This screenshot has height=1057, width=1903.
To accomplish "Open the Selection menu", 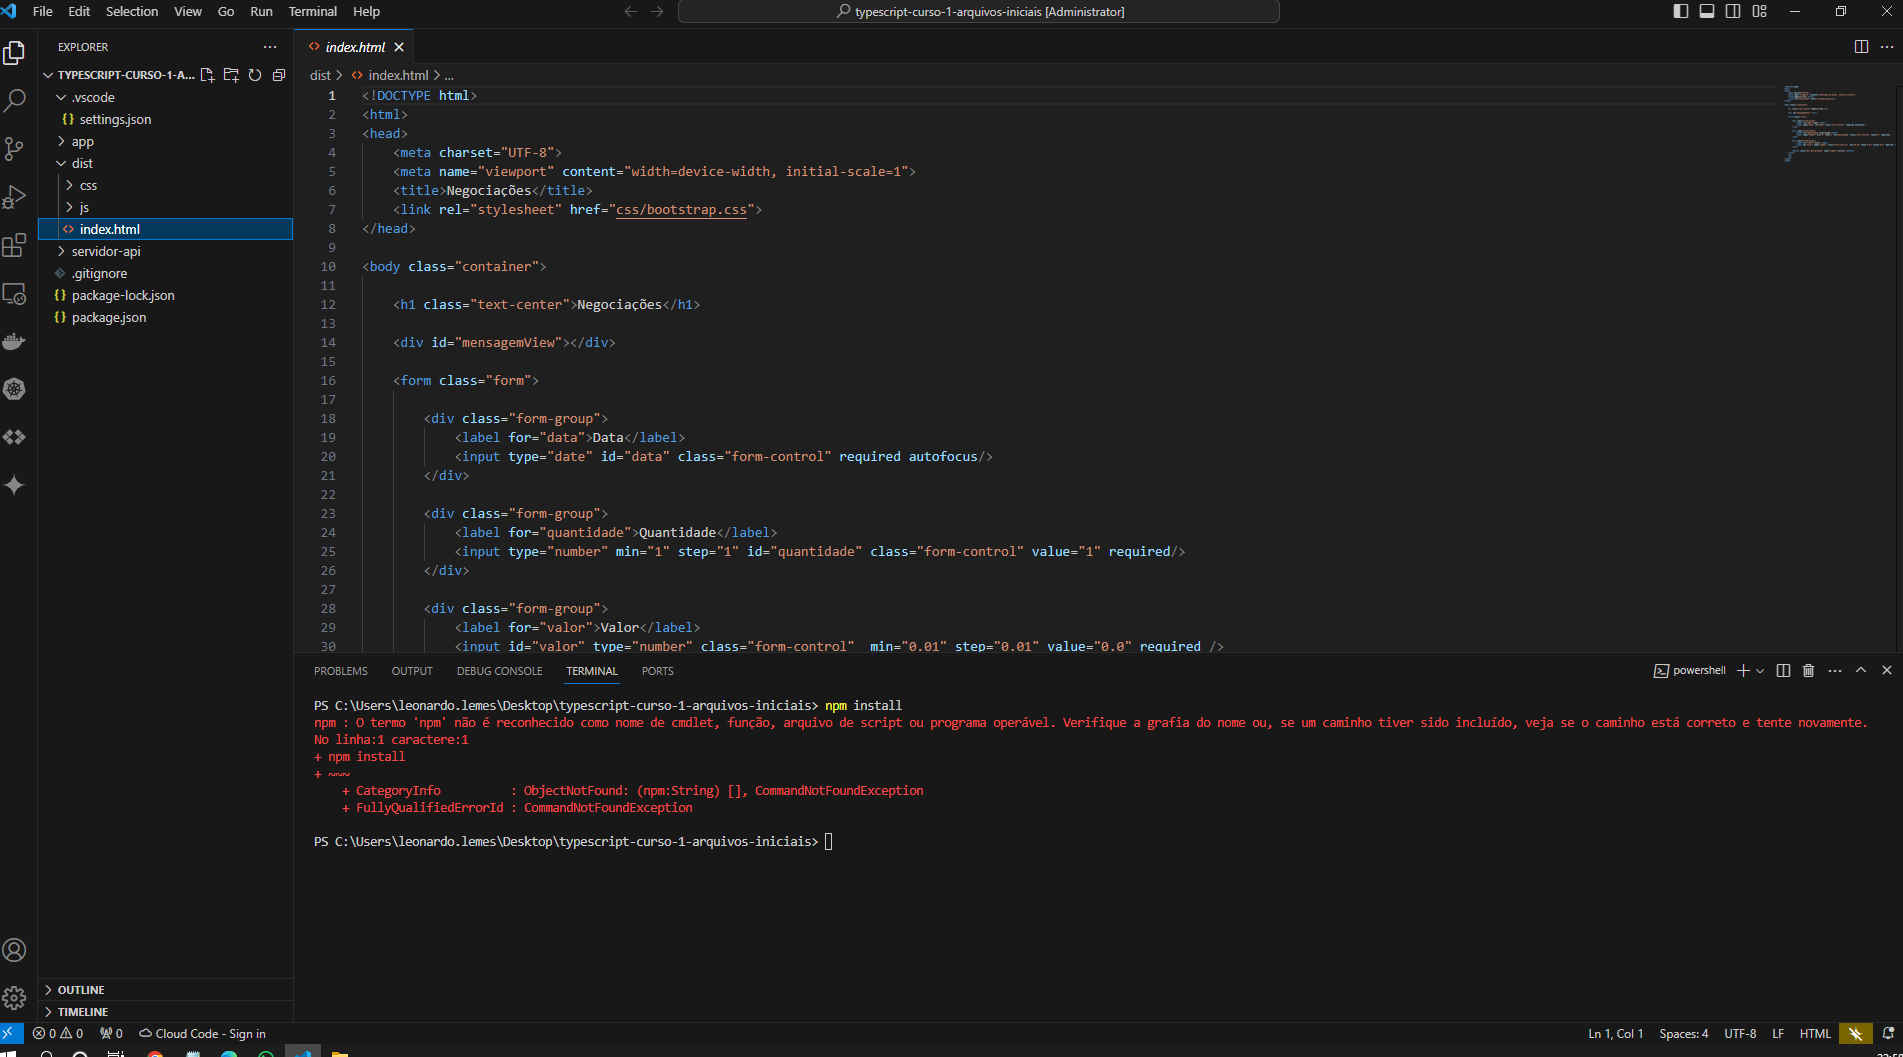I will (x=132, y=12).
